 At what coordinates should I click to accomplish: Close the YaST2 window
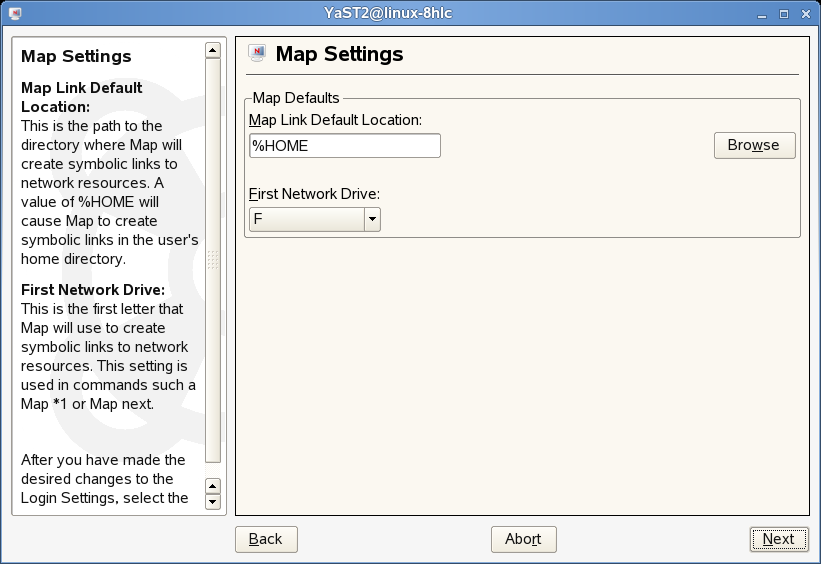point(804,13)
